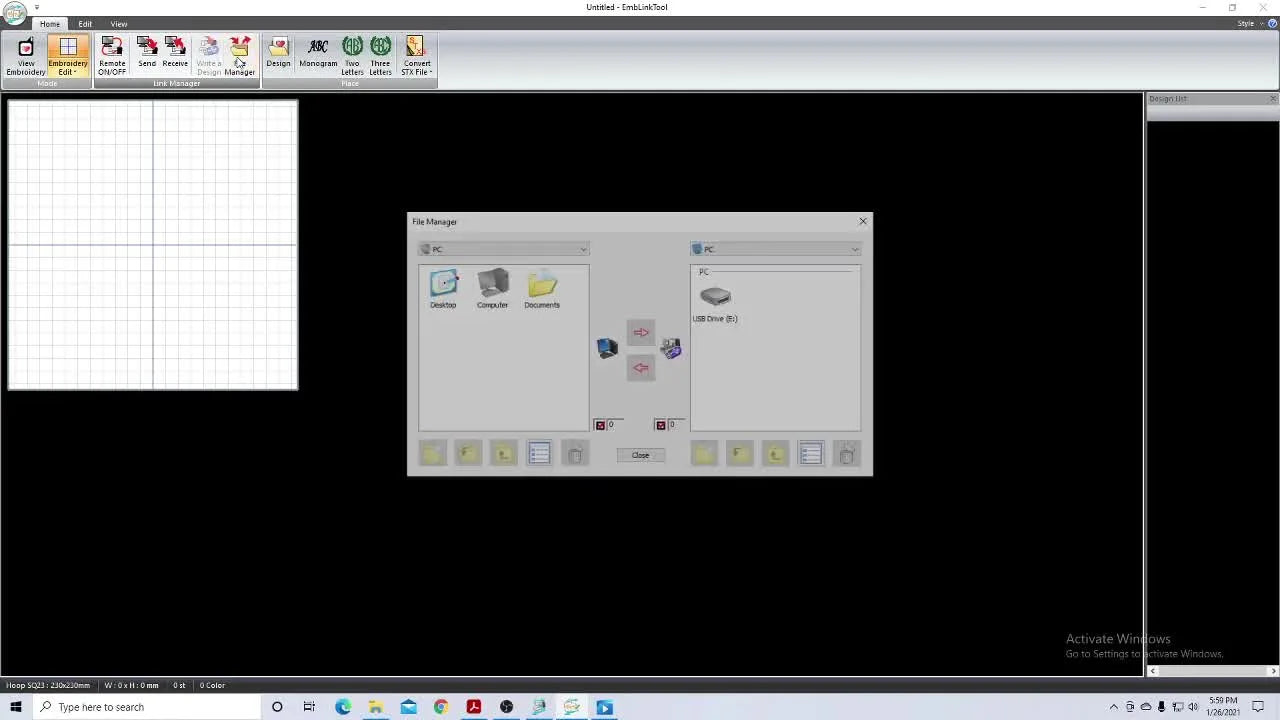The height and width of the screenshot is (720, 1280).
Task: Toggle the left selection count checkbox
Action: 600,425
